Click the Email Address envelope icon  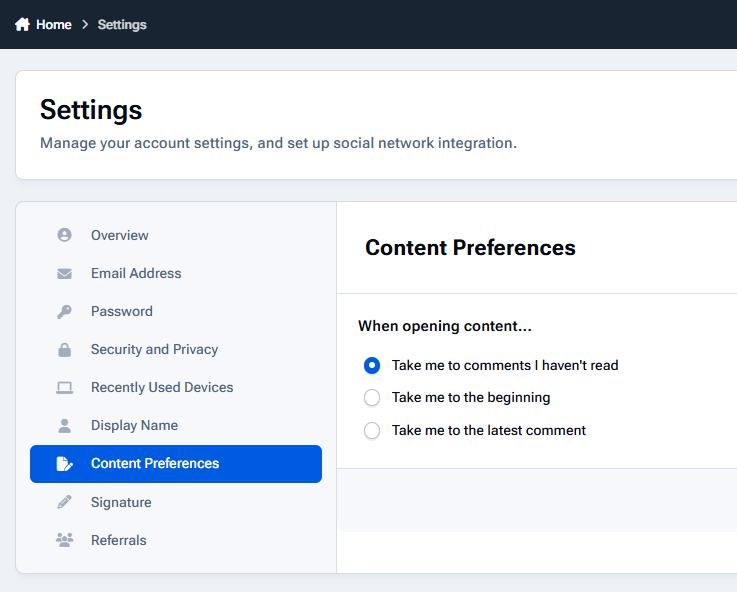point(64,273)
